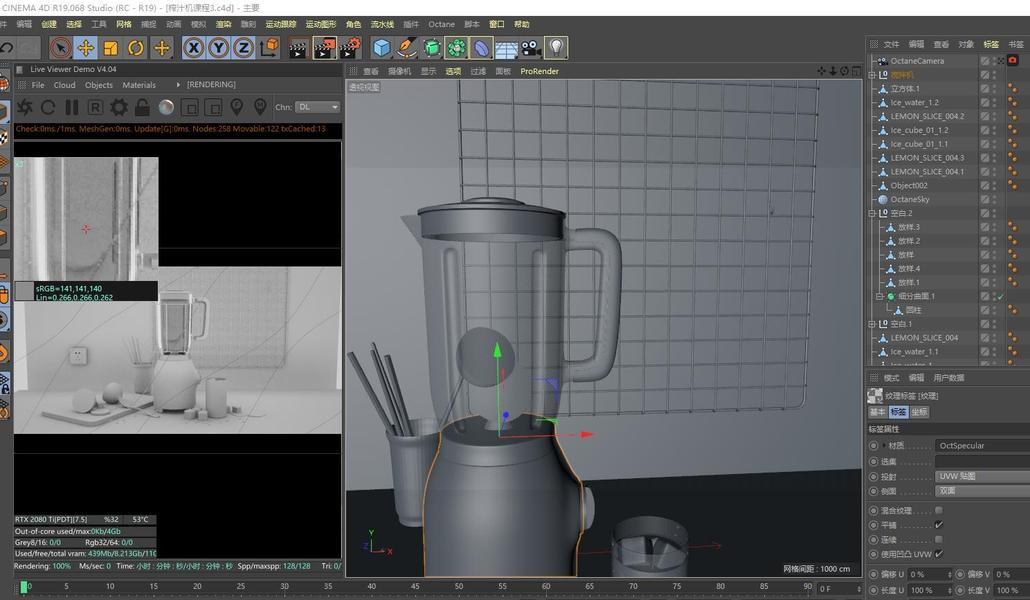Pause the Live Viewer rendering

click(72, 106)
